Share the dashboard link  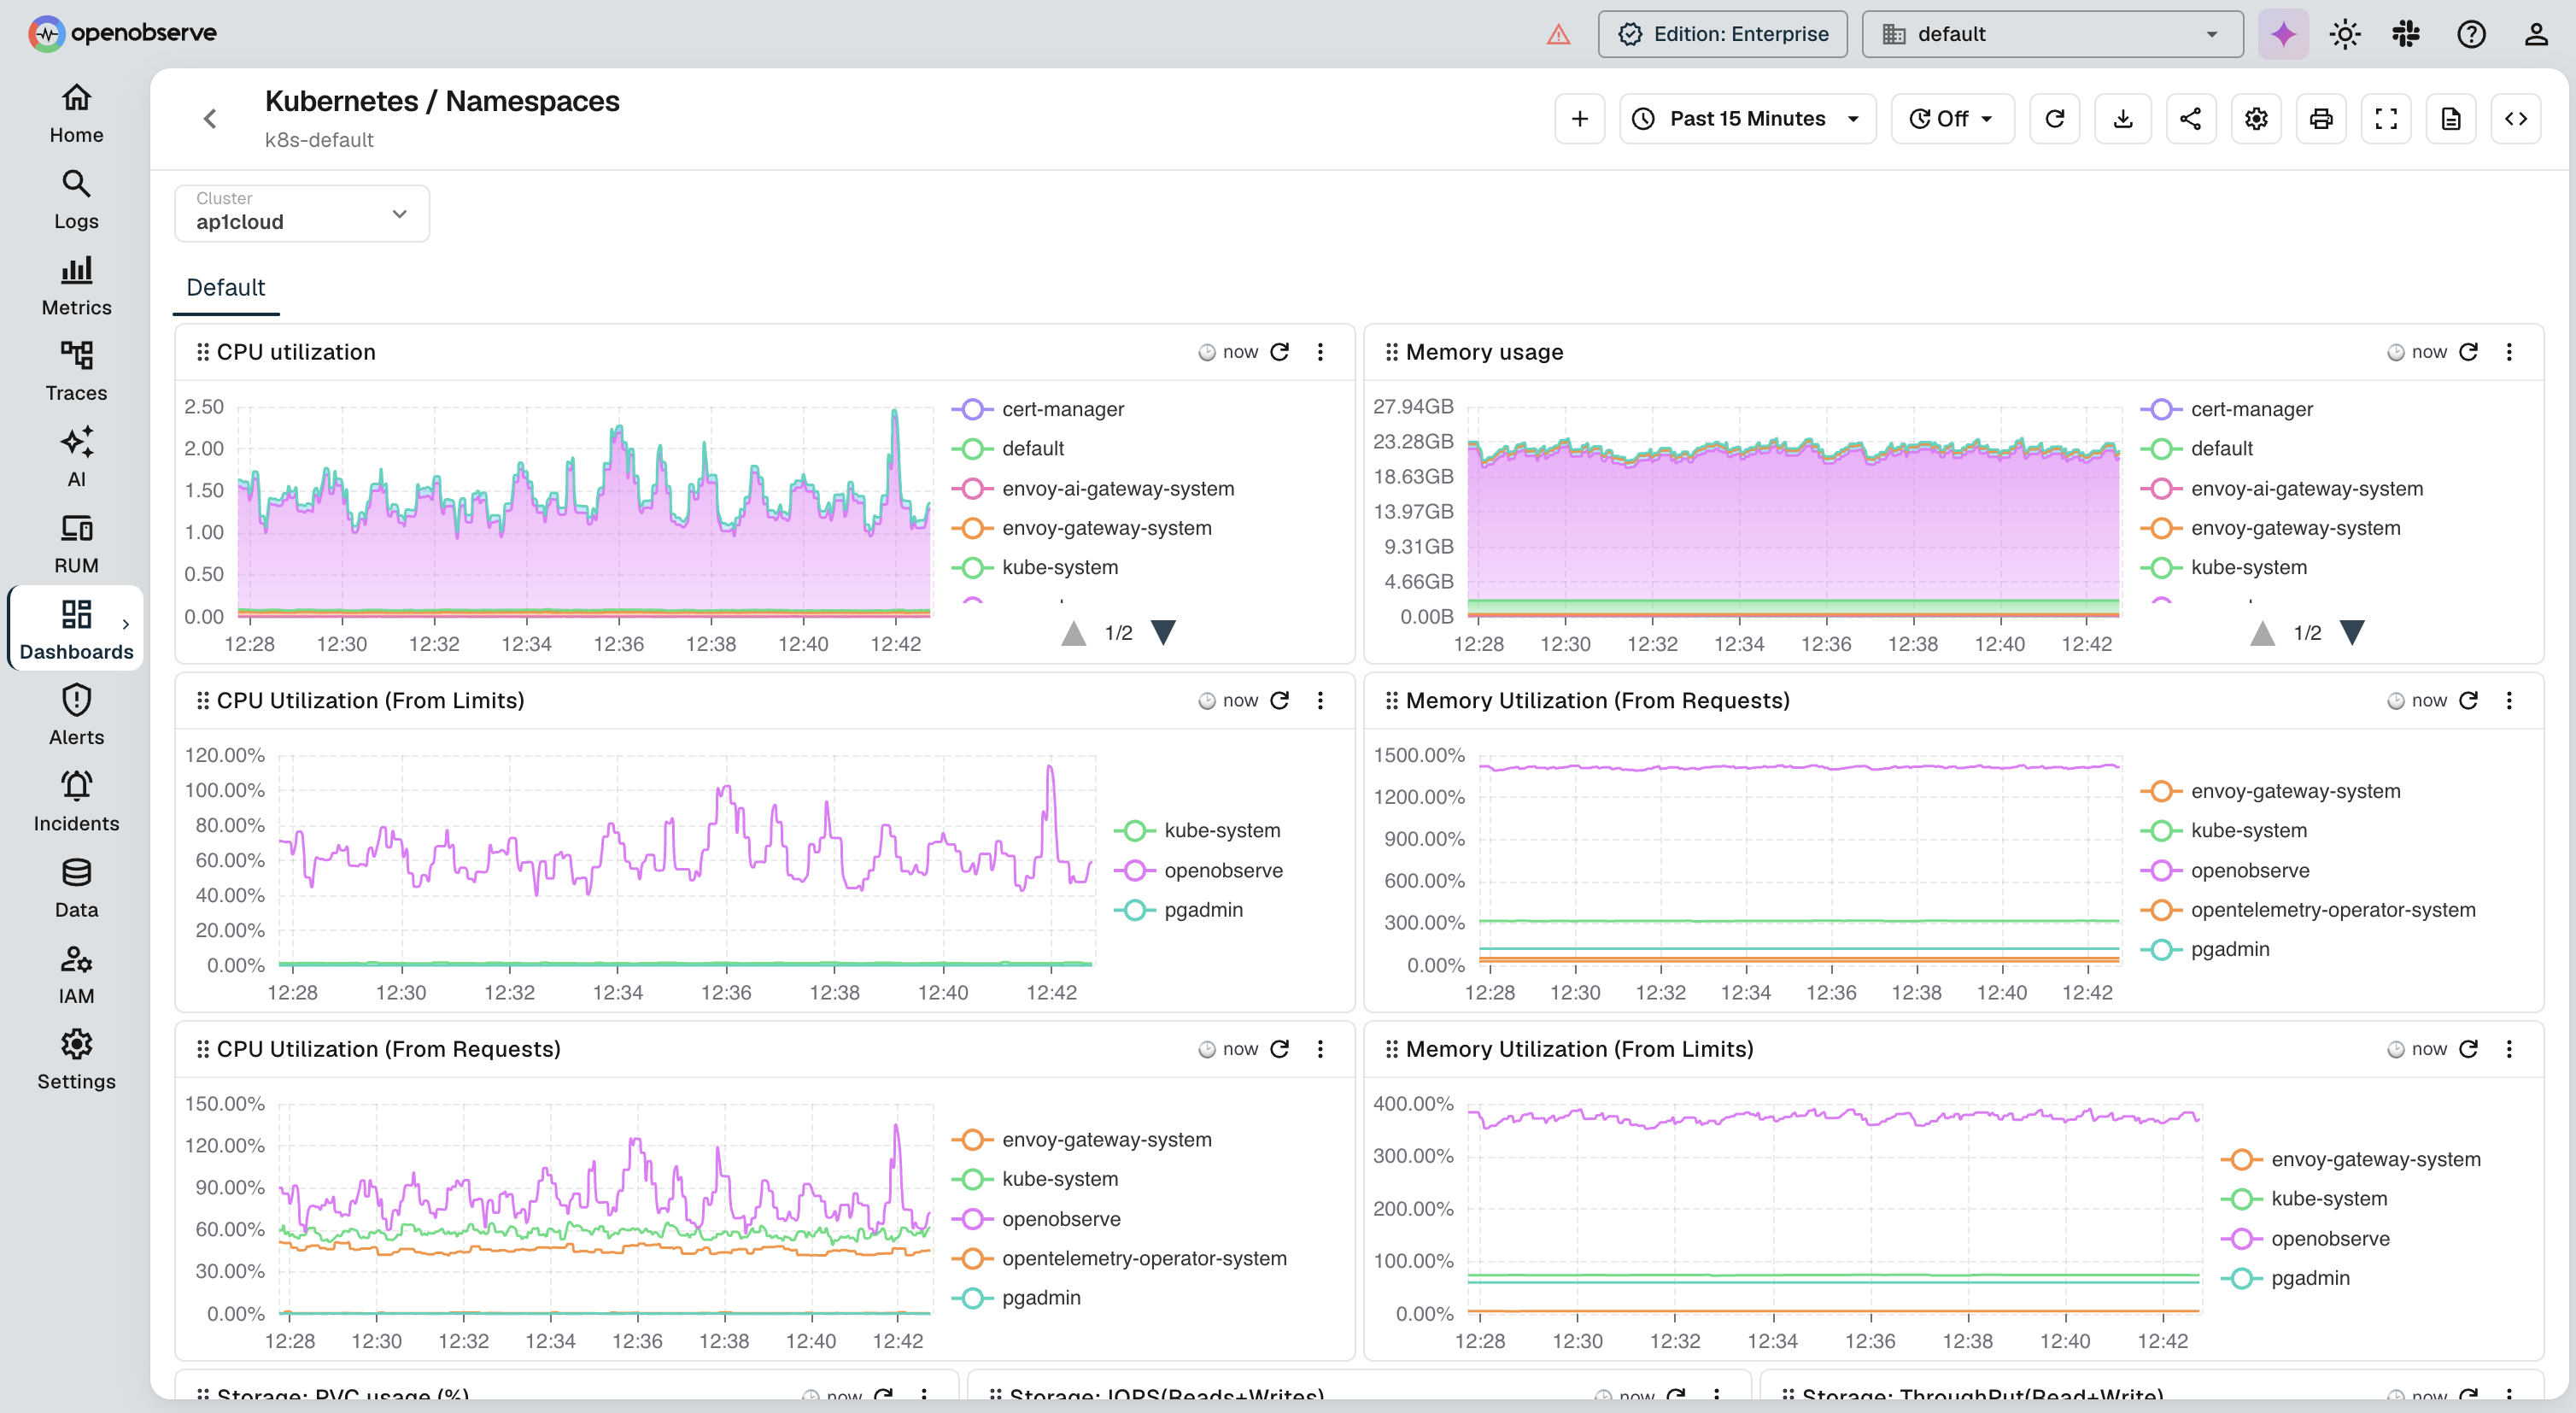[x=2190, y=119]
